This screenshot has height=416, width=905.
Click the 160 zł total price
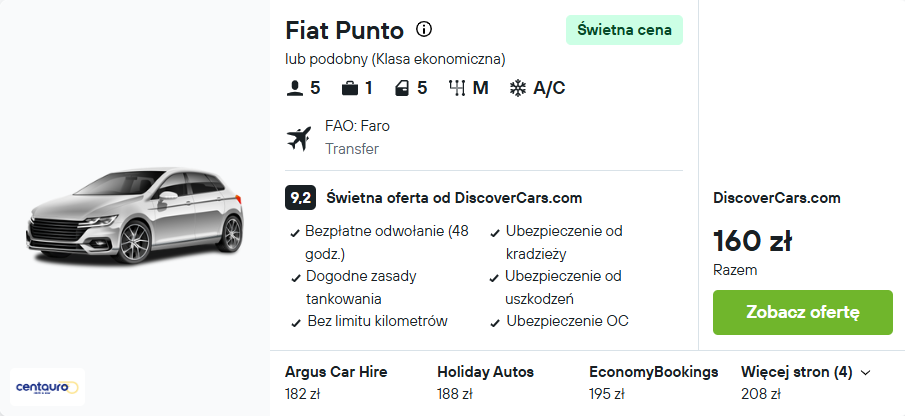(x=753, y=241)
